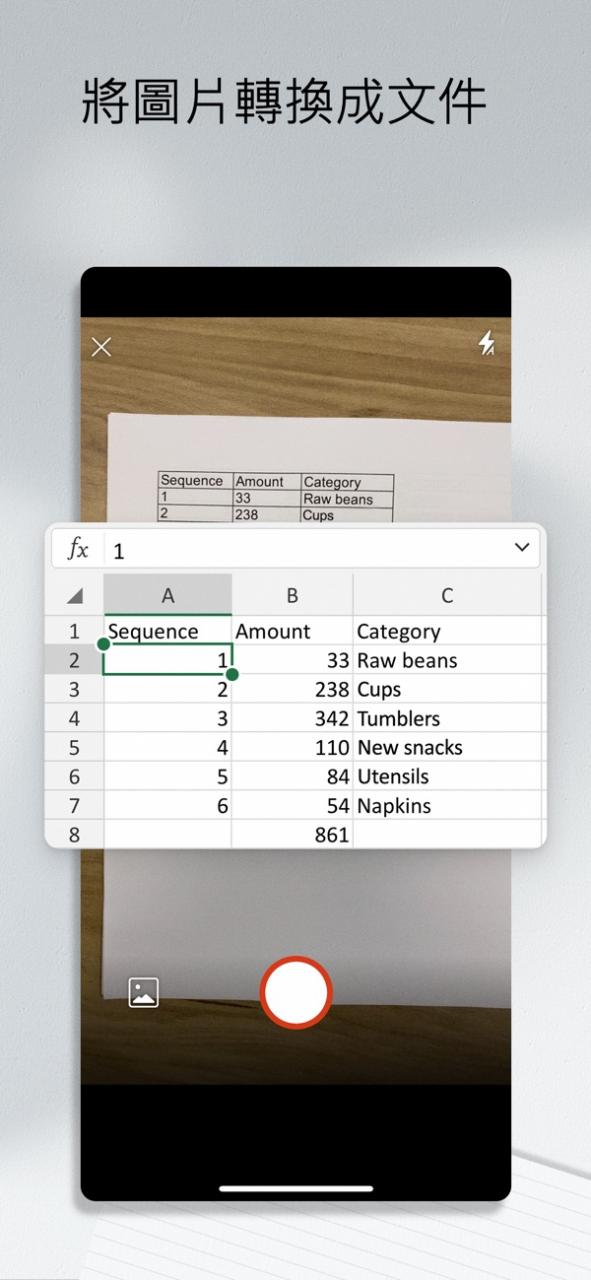Viewport: 591px width, 1280px height.
Task: Click the 'Tumblers' cell
Action: coord(447,718)
